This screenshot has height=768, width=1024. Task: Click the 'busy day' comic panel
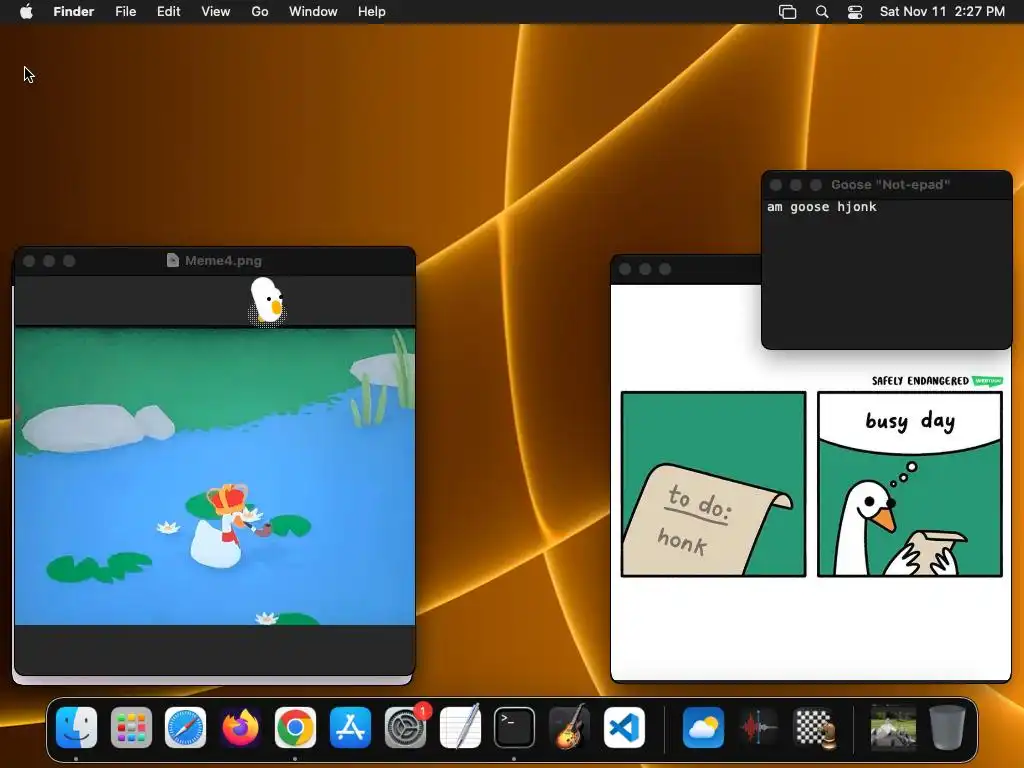pyautogui.click(x=910, y=484)
